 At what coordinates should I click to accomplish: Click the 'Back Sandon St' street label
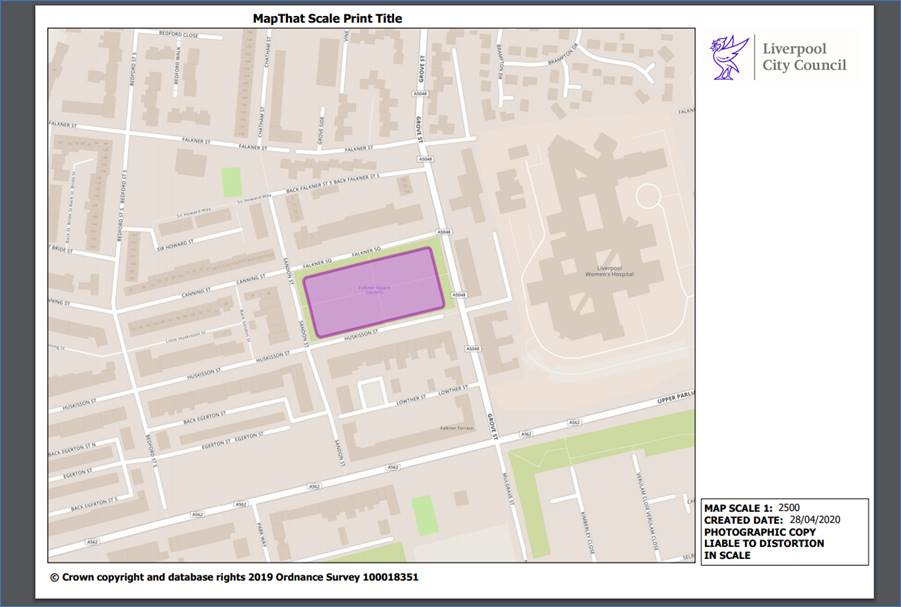point(245,326)
